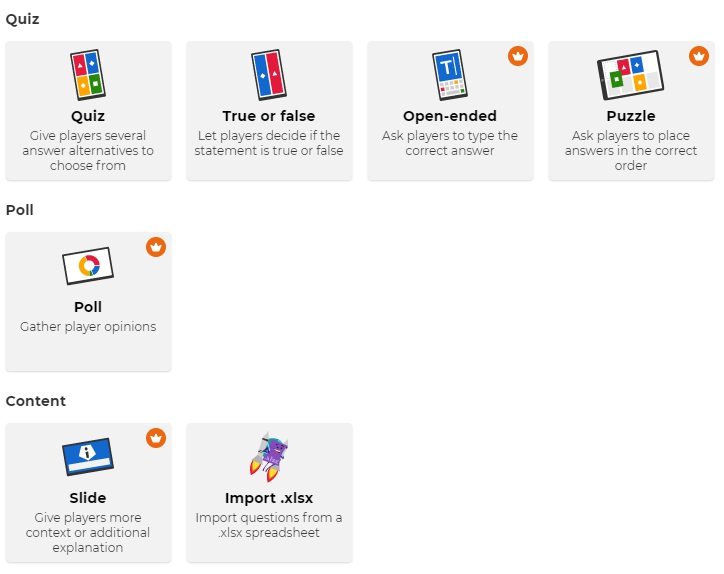Choose the Open-ended tablet icon

tap(450, 76)
